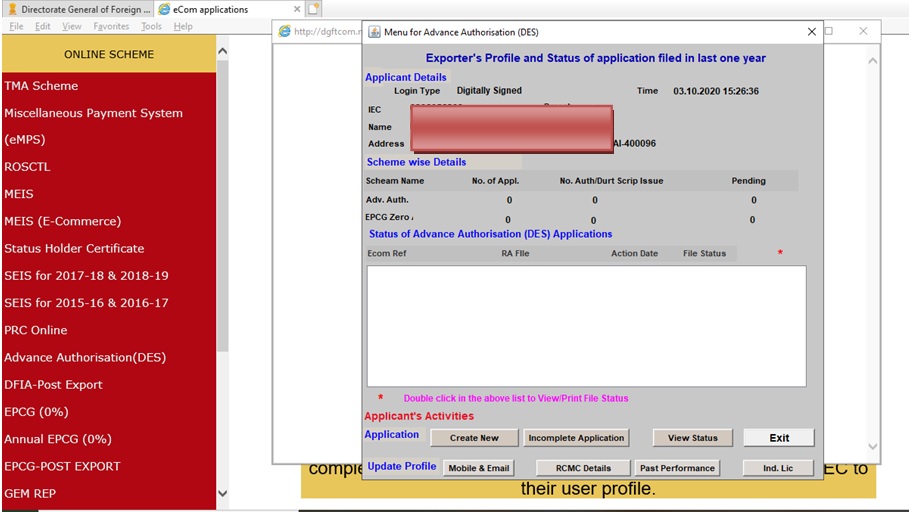909x512 pixels.
Task: Select SEIS for 2017-18 & 2018-19
Action: point(86,276)
